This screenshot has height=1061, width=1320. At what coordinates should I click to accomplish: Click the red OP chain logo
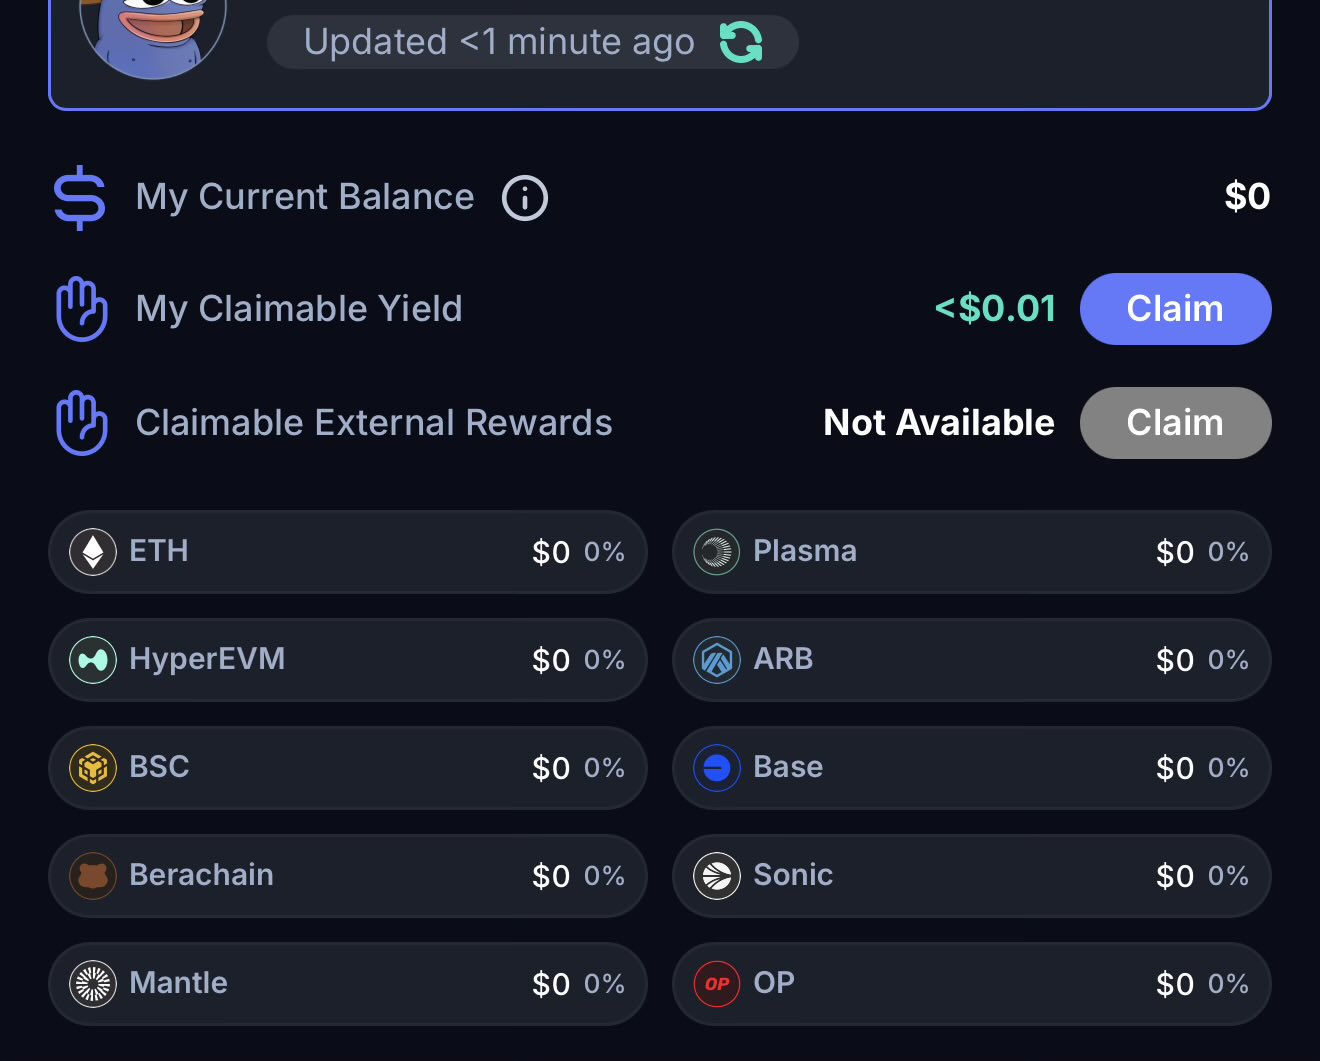(717, 984)
